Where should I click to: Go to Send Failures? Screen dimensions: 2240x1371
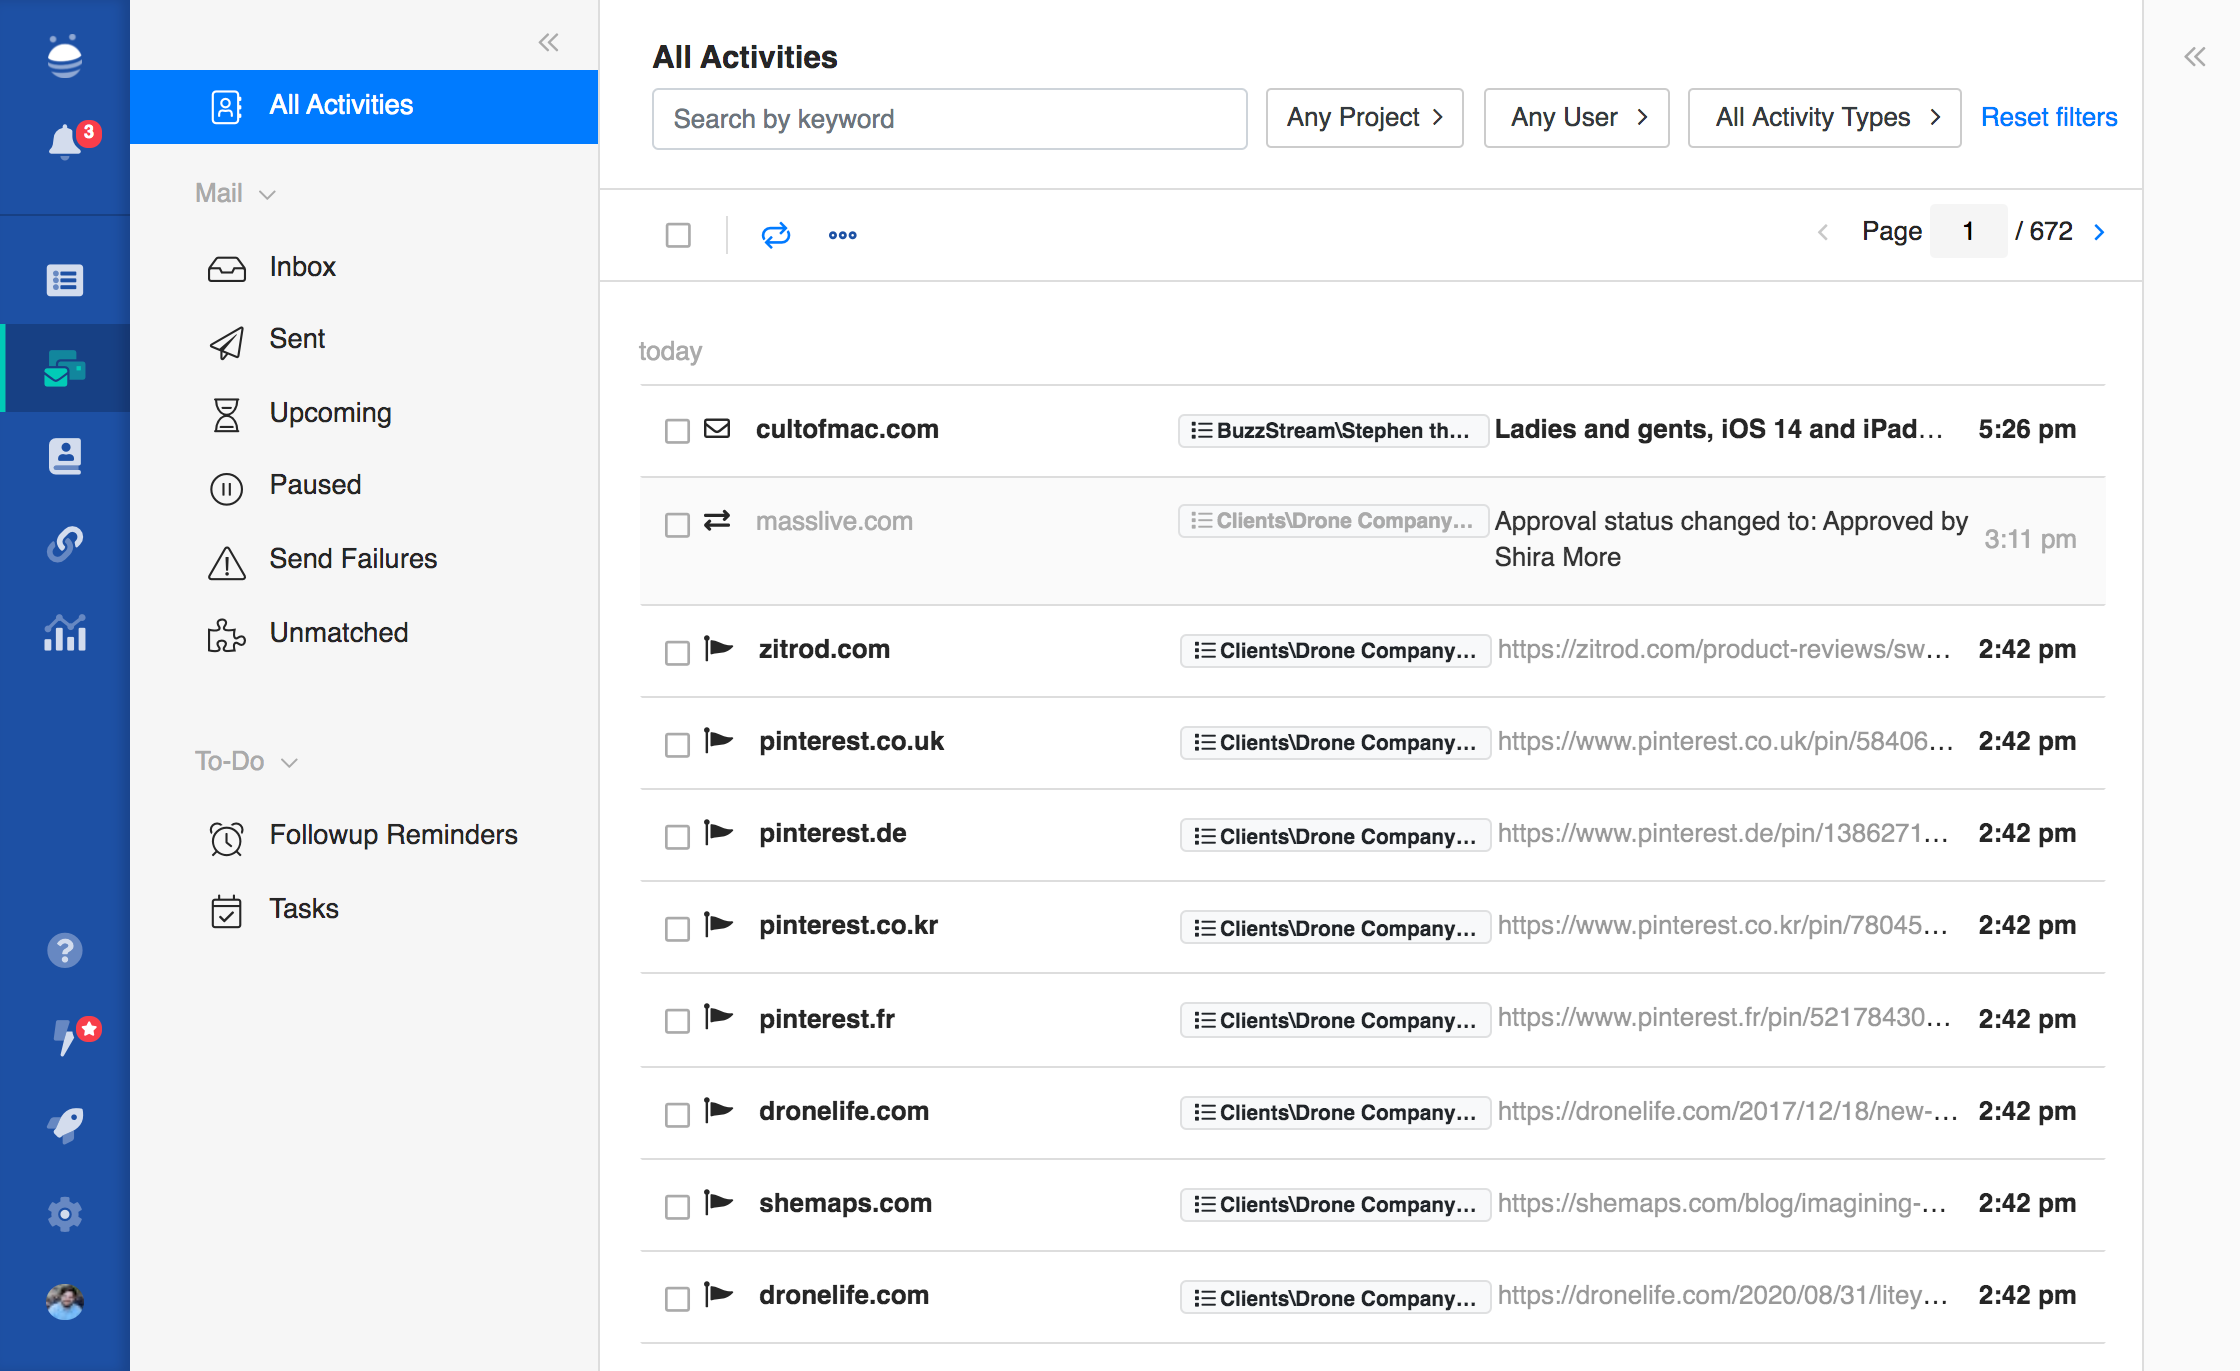[353, 559]
